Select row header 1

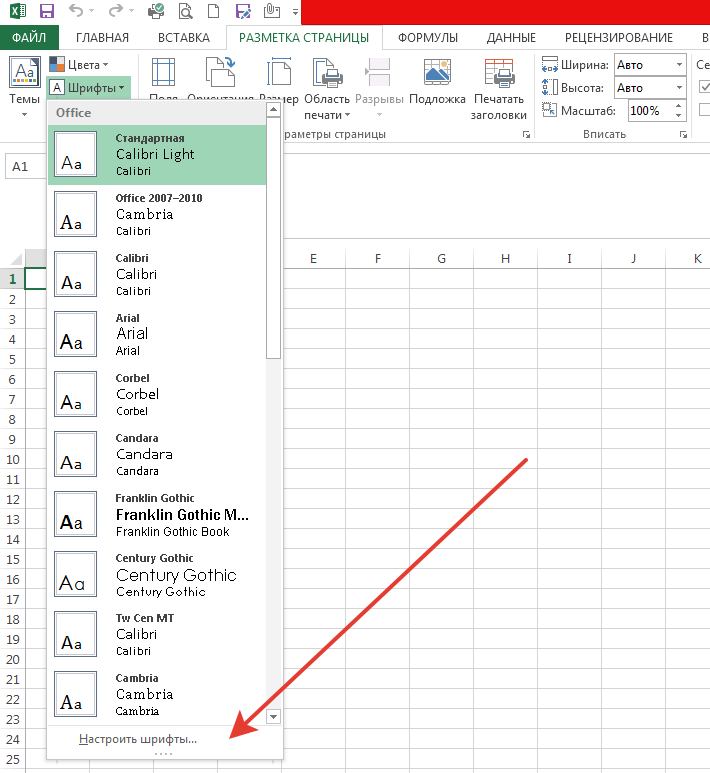point(12,279)
